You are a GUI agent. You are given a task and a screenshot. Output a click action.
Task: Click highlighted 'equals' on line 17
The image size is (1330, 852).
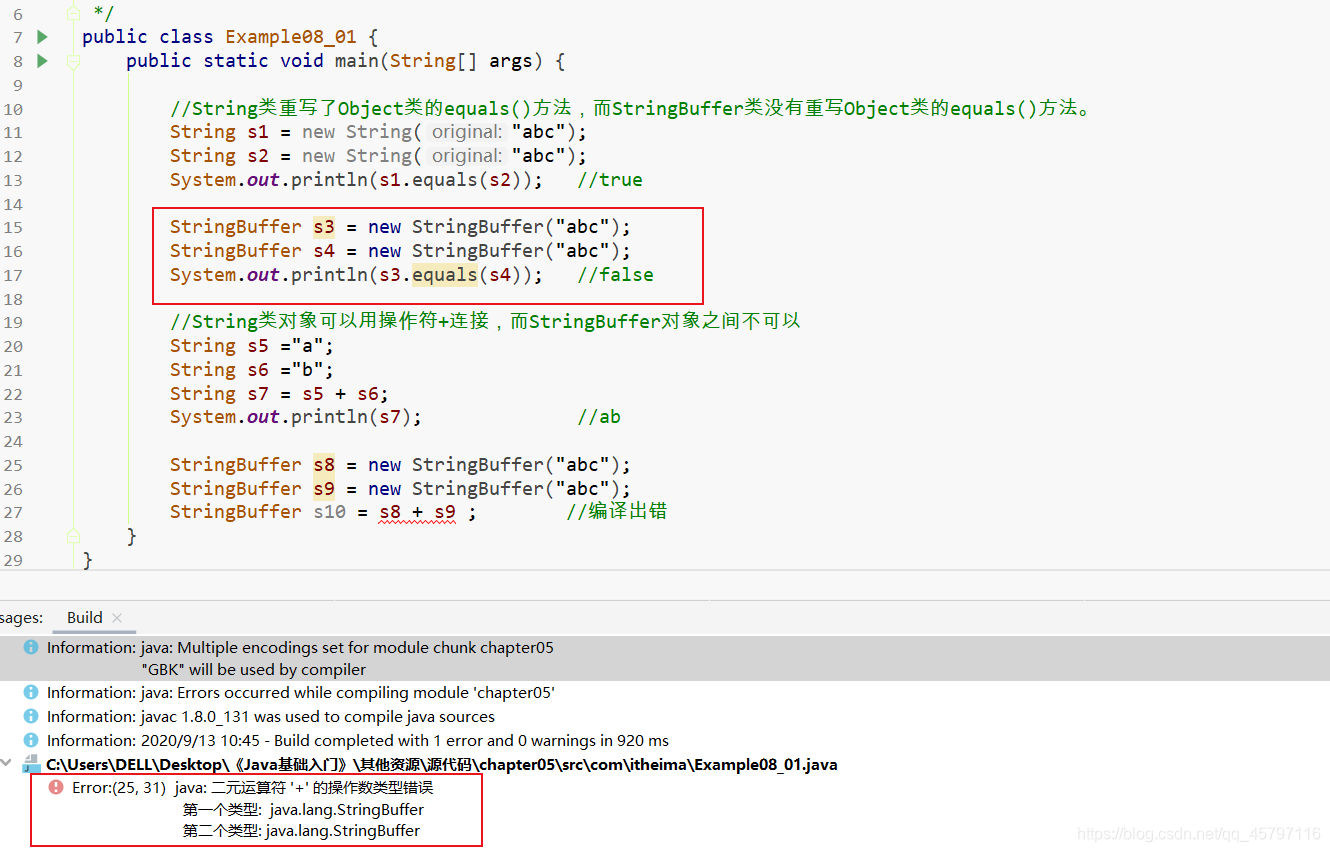[x=445, y=275]
